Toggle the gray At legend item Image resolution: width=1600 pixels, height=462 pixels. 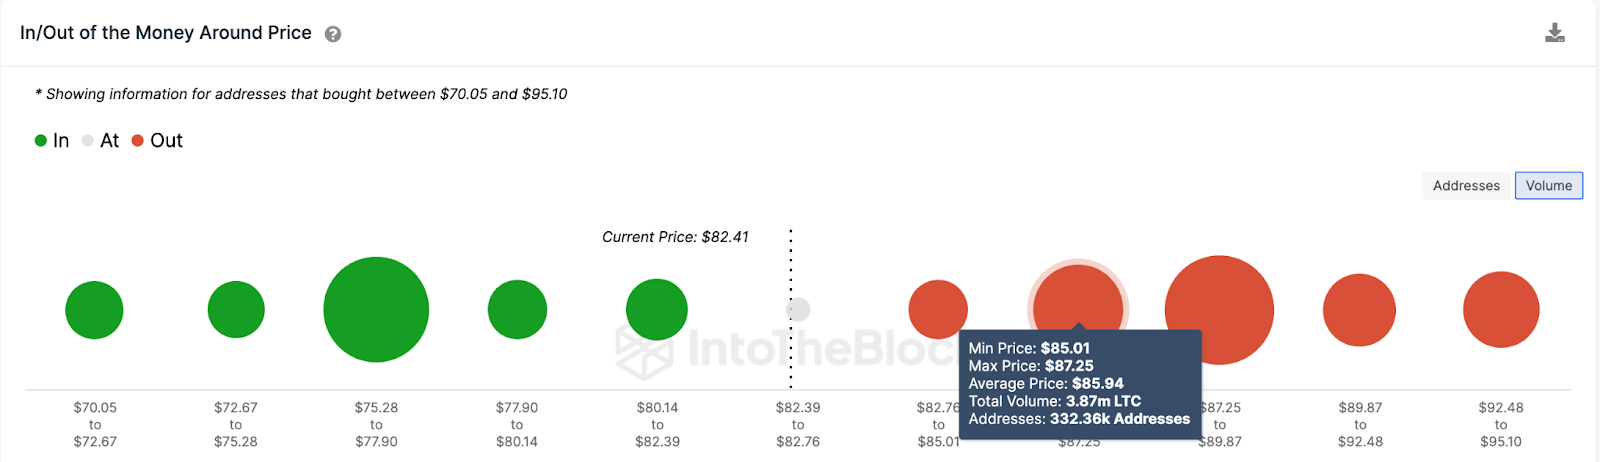coord(101,141)
